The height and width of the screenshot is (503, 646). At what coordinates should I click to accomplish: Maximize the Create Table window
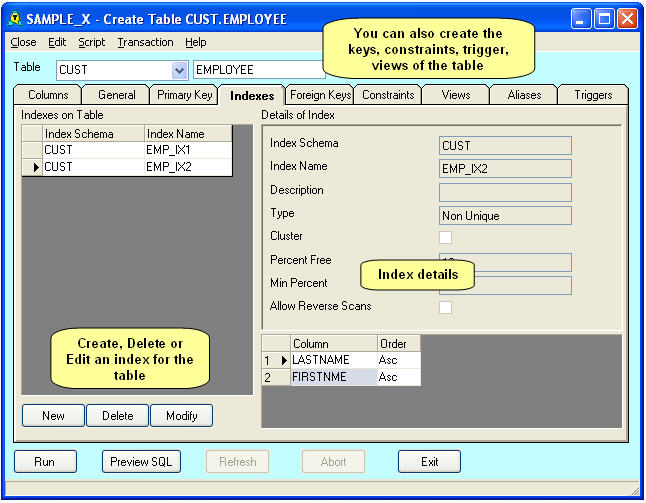click(604, 19)
